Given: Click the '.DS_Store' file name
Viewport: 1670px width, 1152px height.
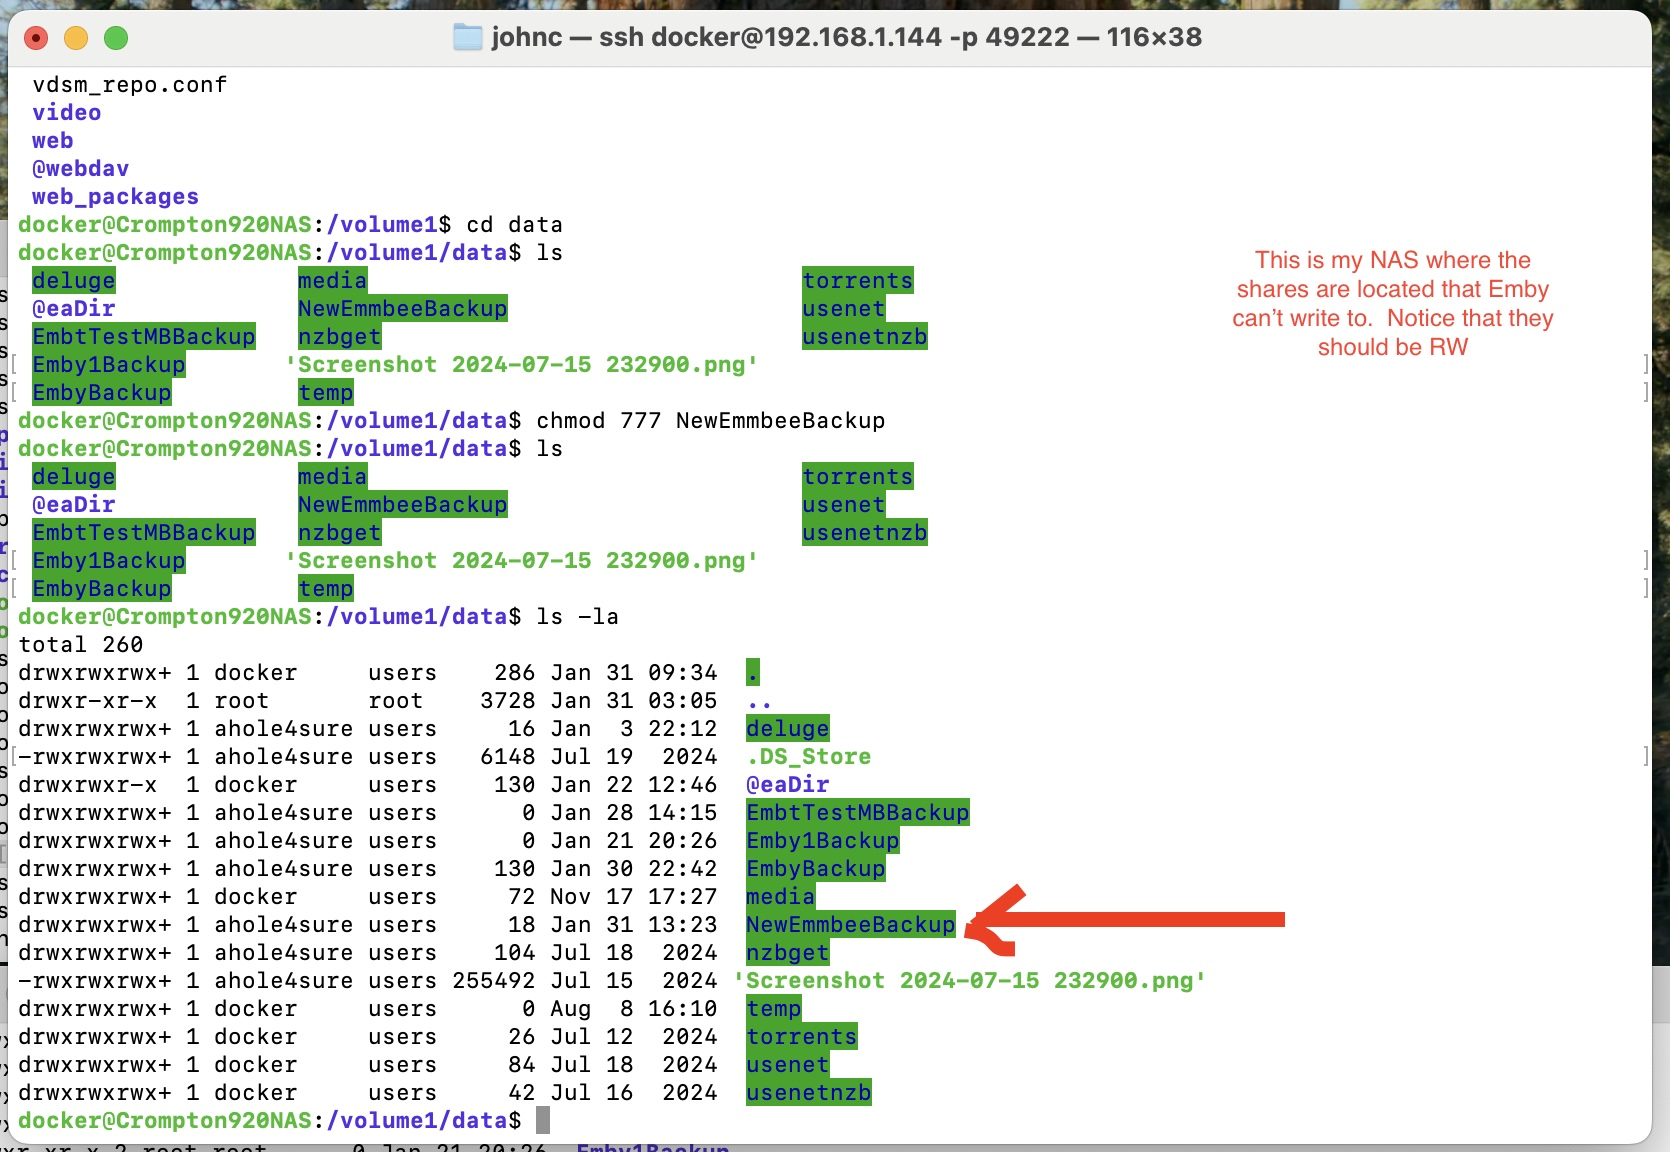Looking at the screenshot, I should coord(809,757).
